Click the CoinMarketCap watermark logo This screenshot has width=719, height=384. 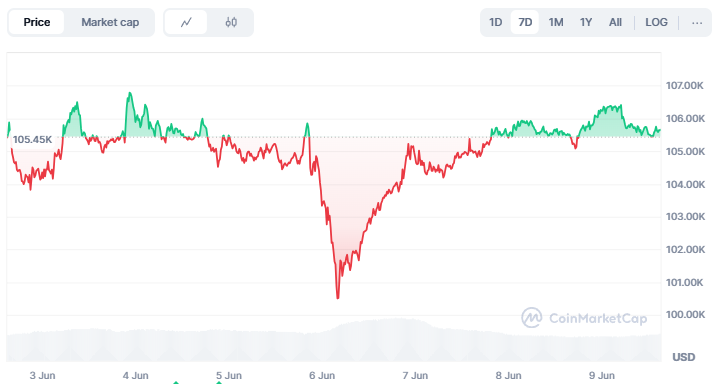coord(584,318)
